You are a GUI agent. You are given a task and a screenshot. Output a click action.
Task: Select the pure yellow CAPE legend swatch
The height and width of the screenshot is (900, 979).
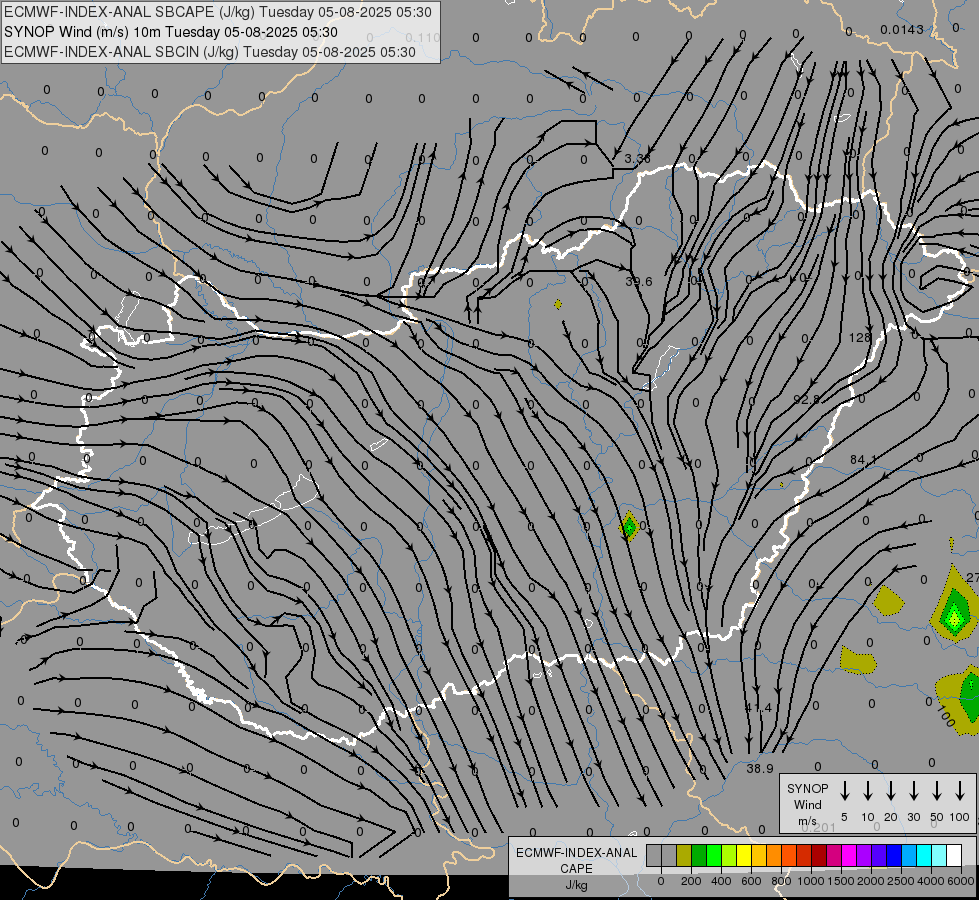744,856
